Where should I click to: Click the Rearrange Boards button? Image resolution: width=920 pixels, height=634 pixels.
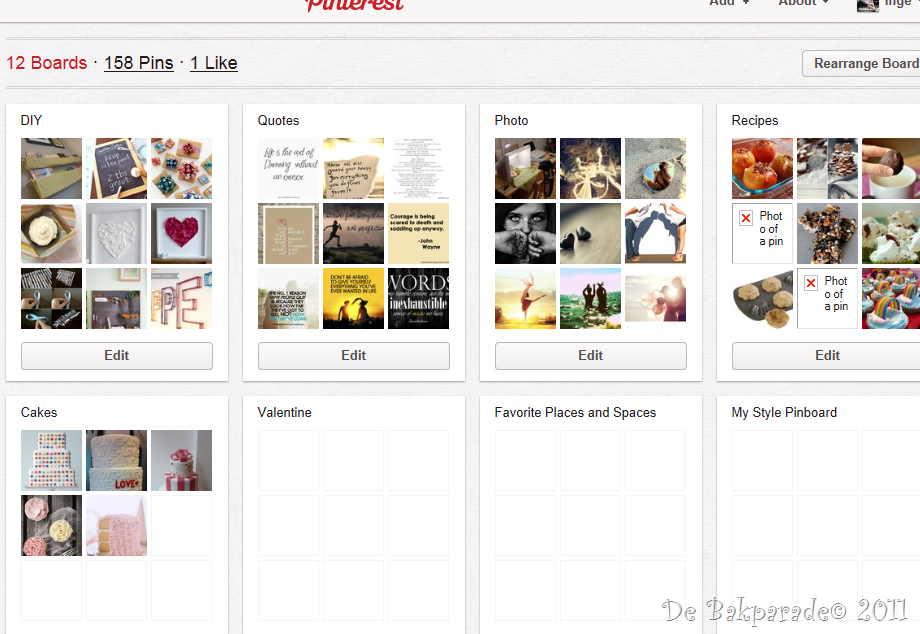[861, 63]
